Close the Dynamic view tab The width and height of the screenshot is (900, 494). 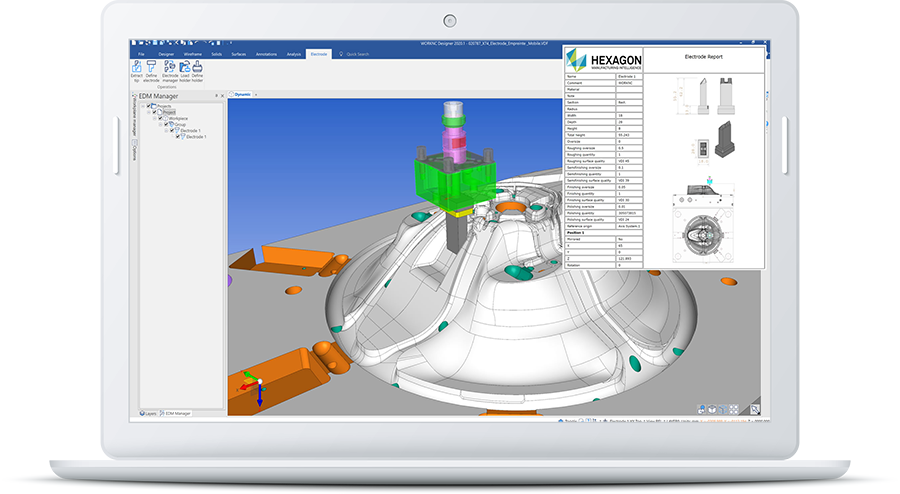pyautogui.click(x=256, y=94)
